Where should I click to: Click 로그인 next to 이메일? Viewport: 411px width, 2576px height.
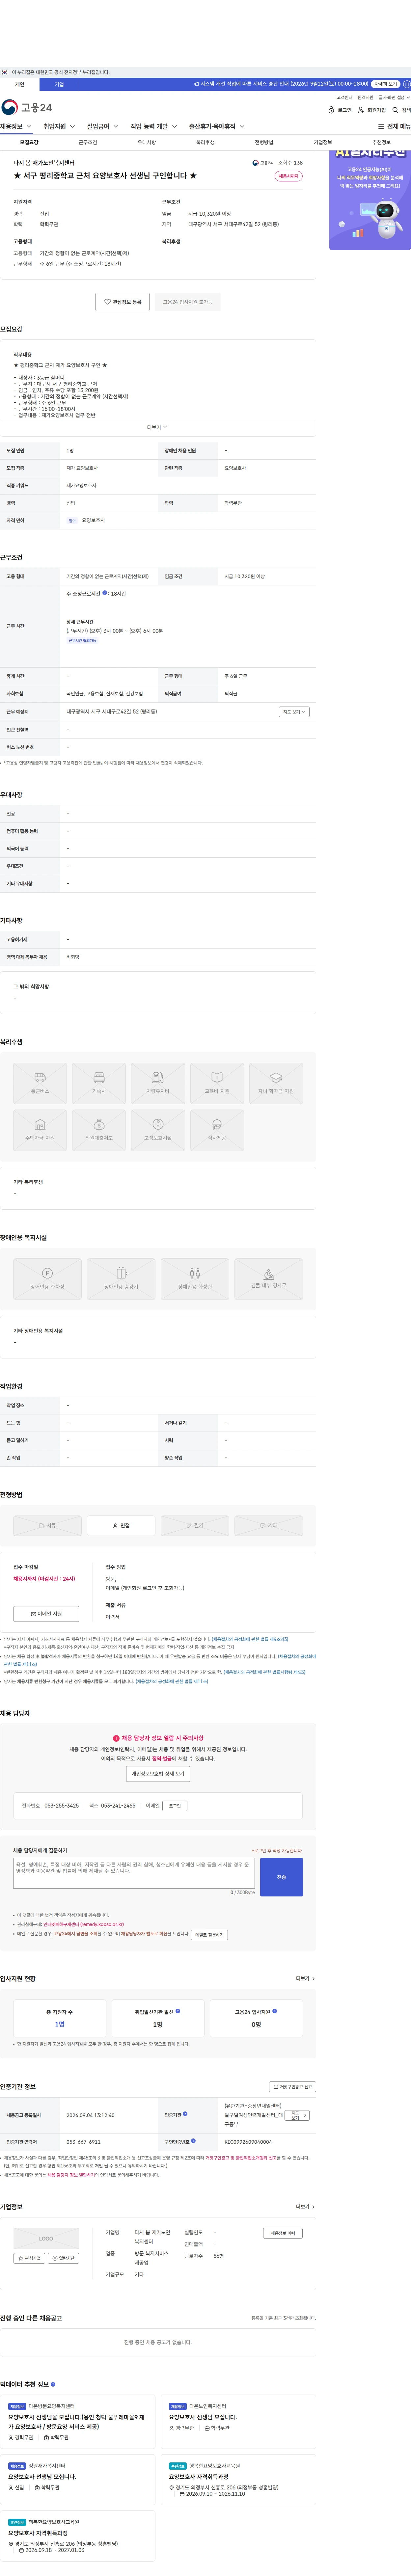coord(175,1806)
